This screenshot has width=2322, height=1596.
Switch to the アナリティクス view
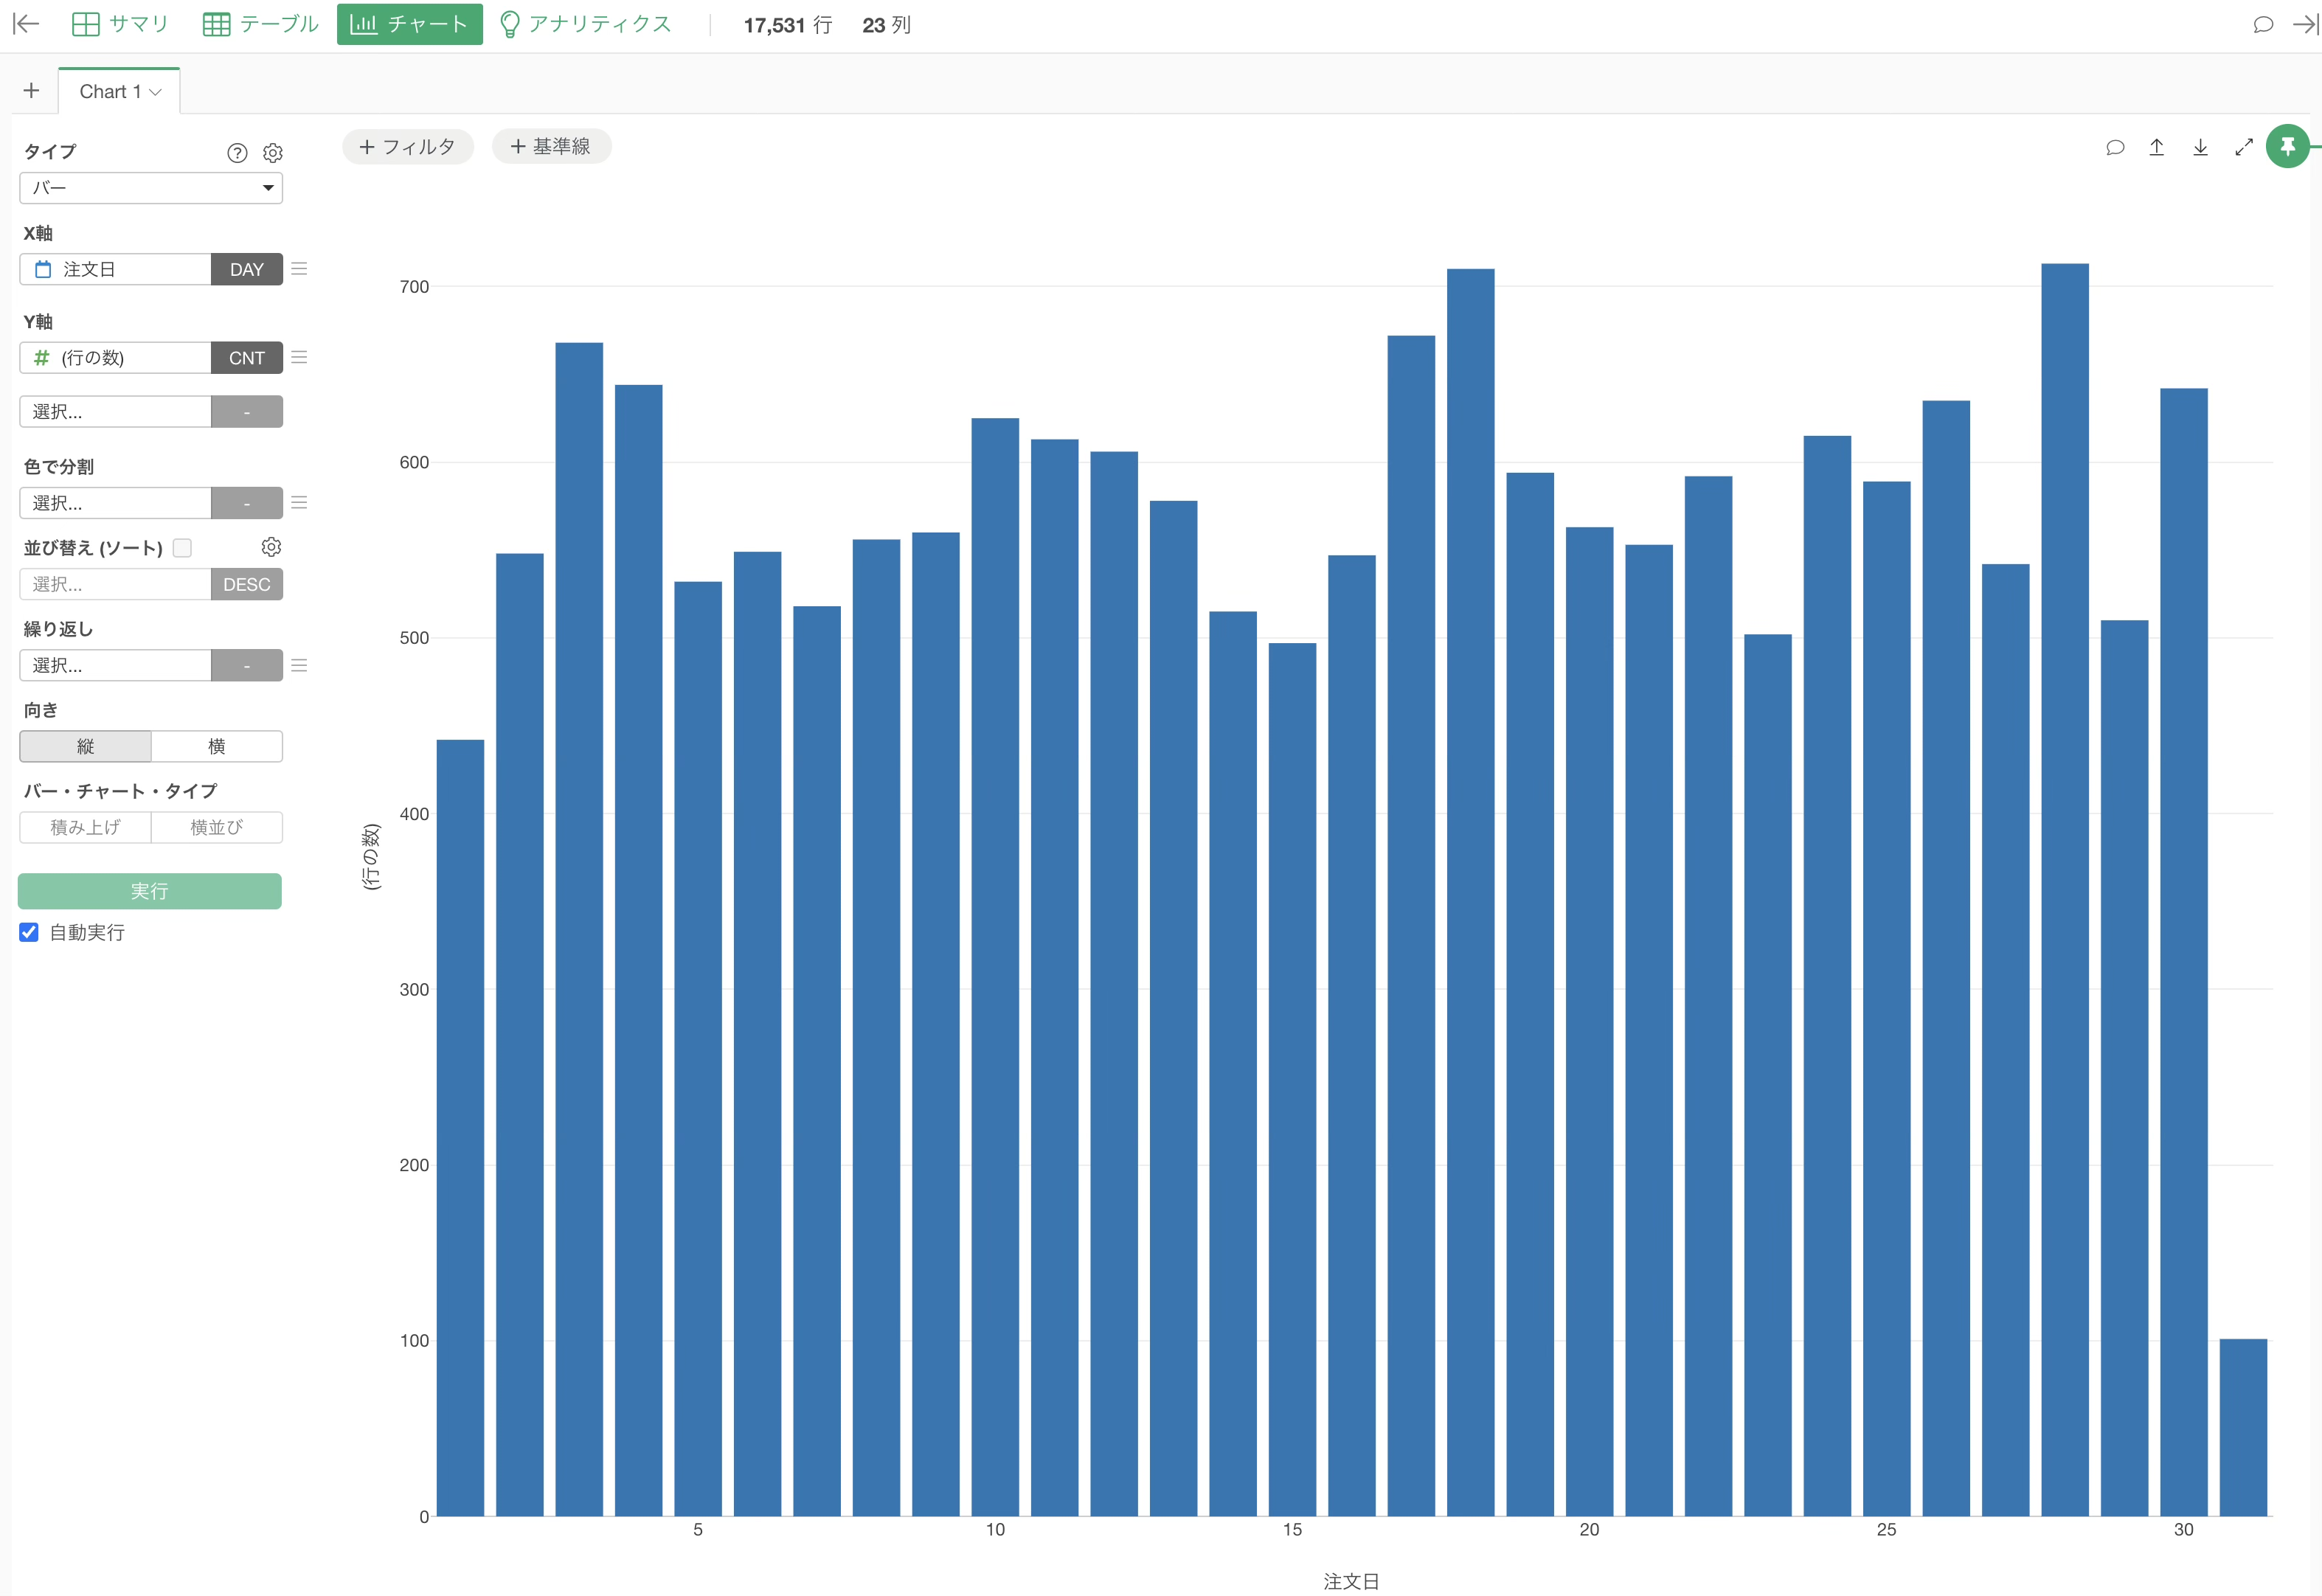point(585,24)
